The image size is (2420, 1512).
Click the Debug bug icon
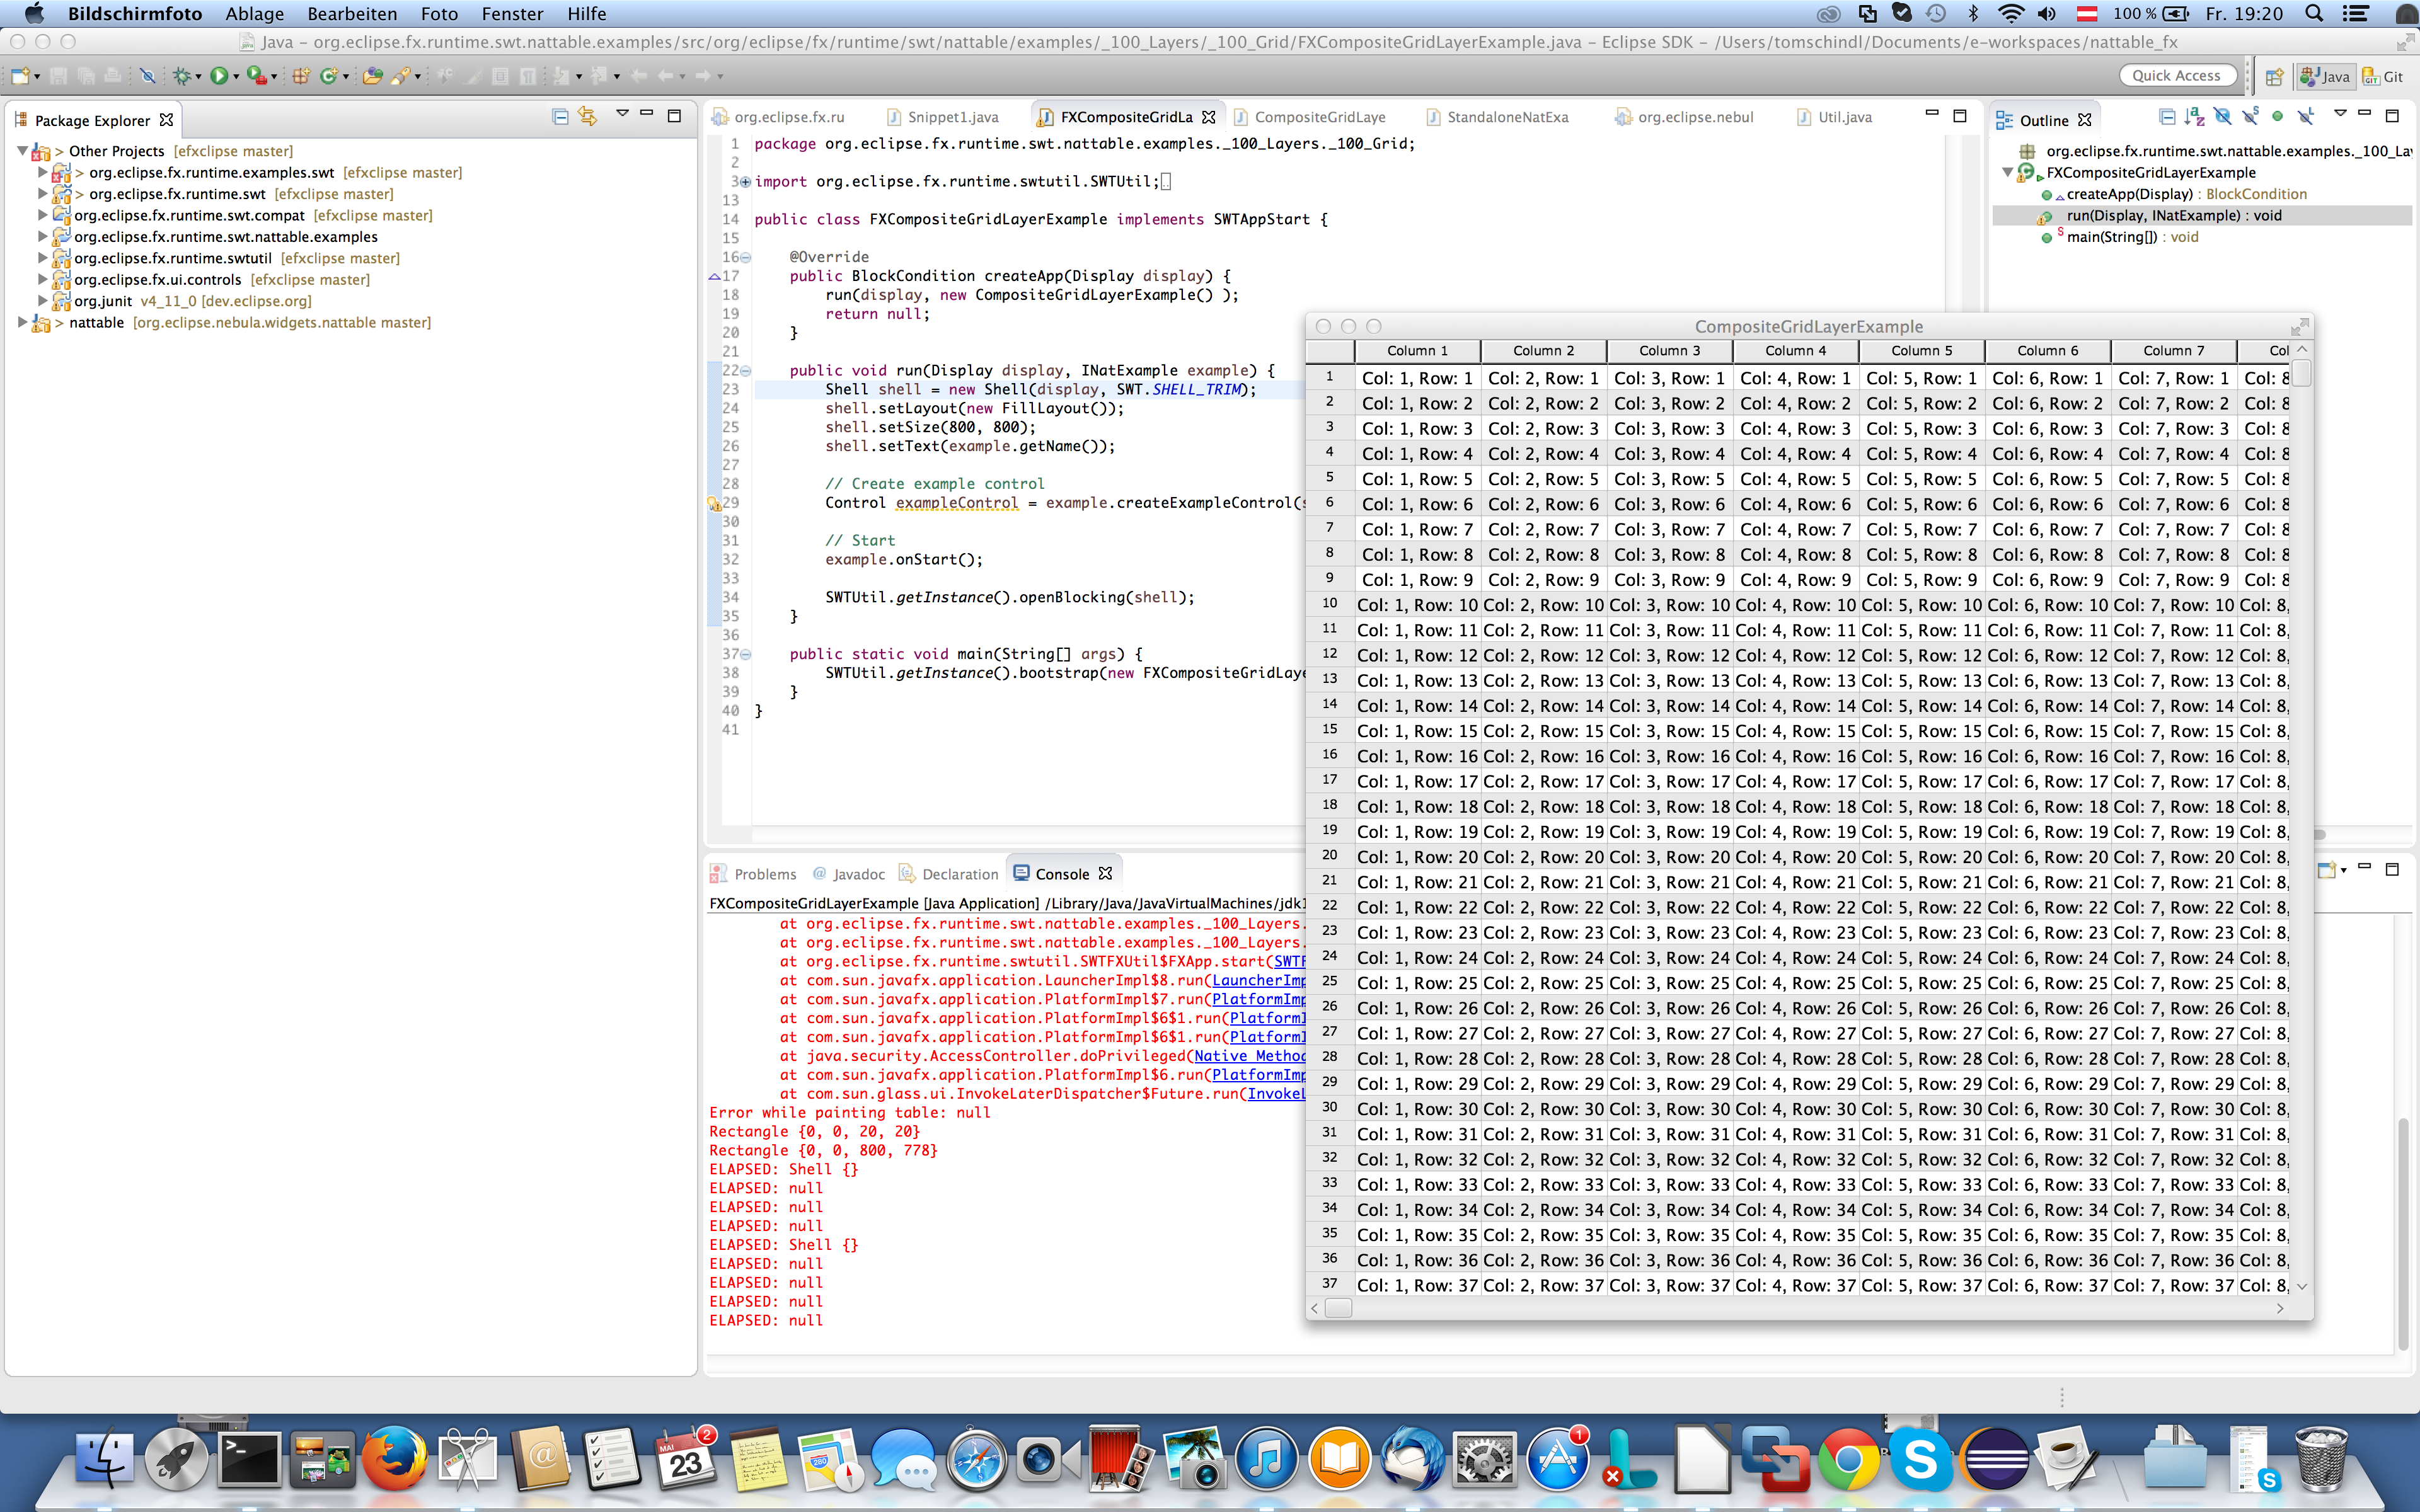pyautogui.click(x=181, y=76)
